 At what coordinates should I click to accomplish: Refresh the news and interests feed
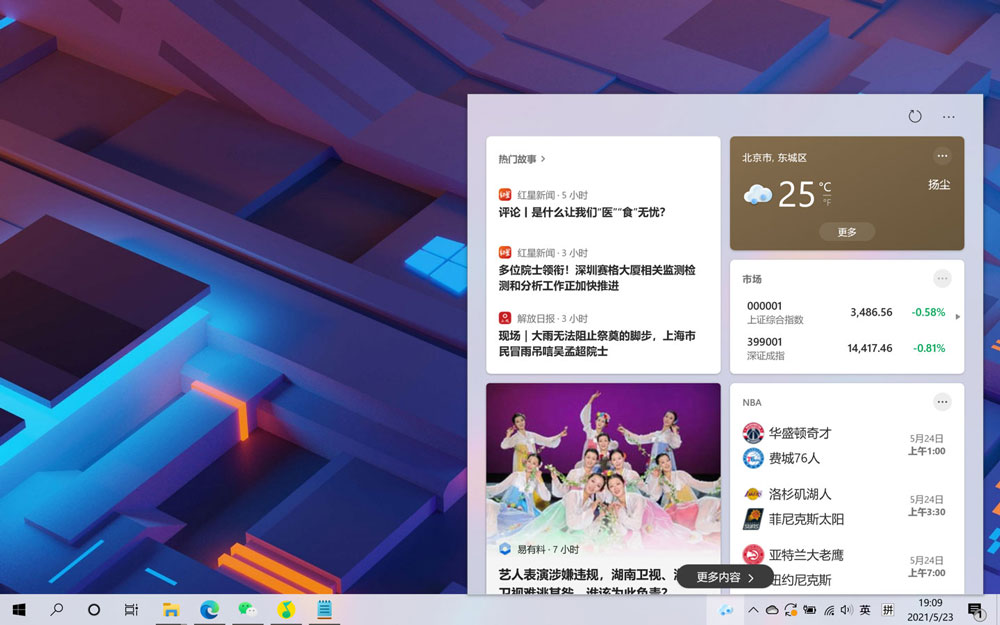pyautogui.click(x=914, y=117)
